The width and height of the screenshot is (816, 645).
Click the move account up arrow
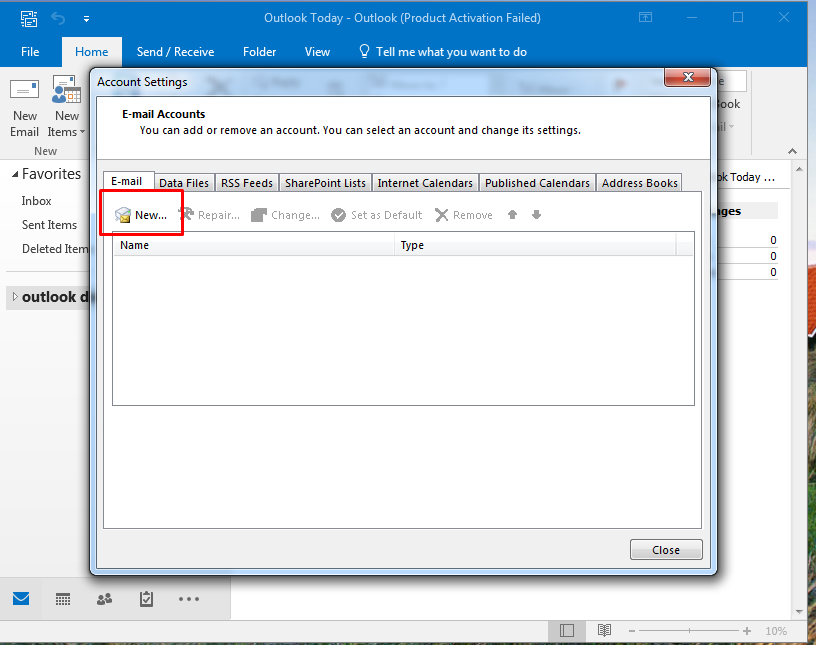512,214
